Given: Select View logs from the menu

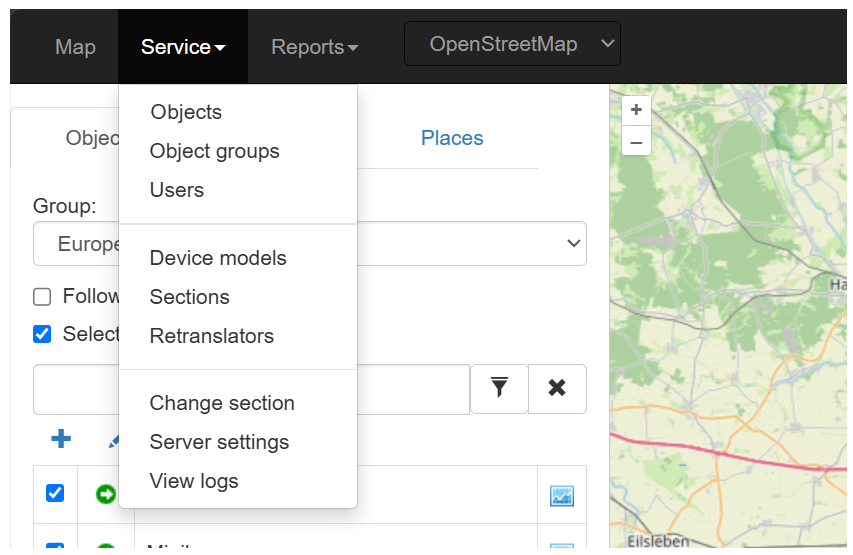Looking at the screenshot, I should [x=194, y=481].
